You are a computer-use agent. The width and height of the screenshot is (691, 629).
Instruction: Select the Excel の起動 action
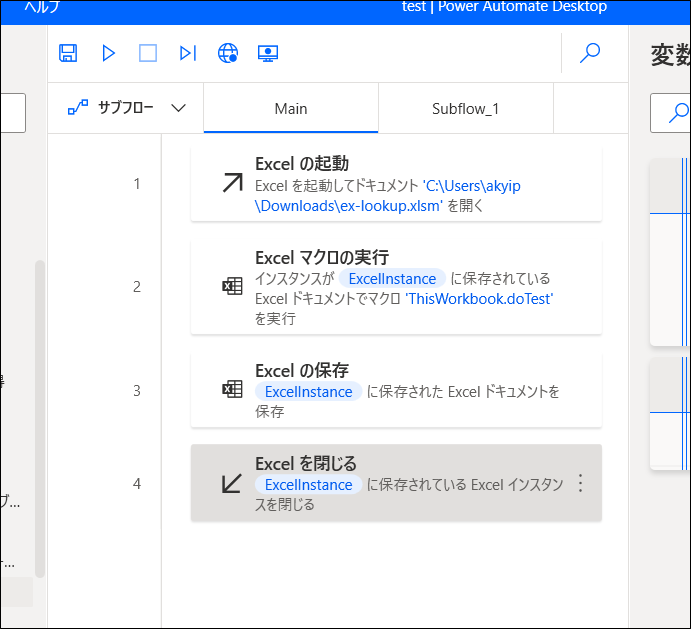click(x=396, y=184)
